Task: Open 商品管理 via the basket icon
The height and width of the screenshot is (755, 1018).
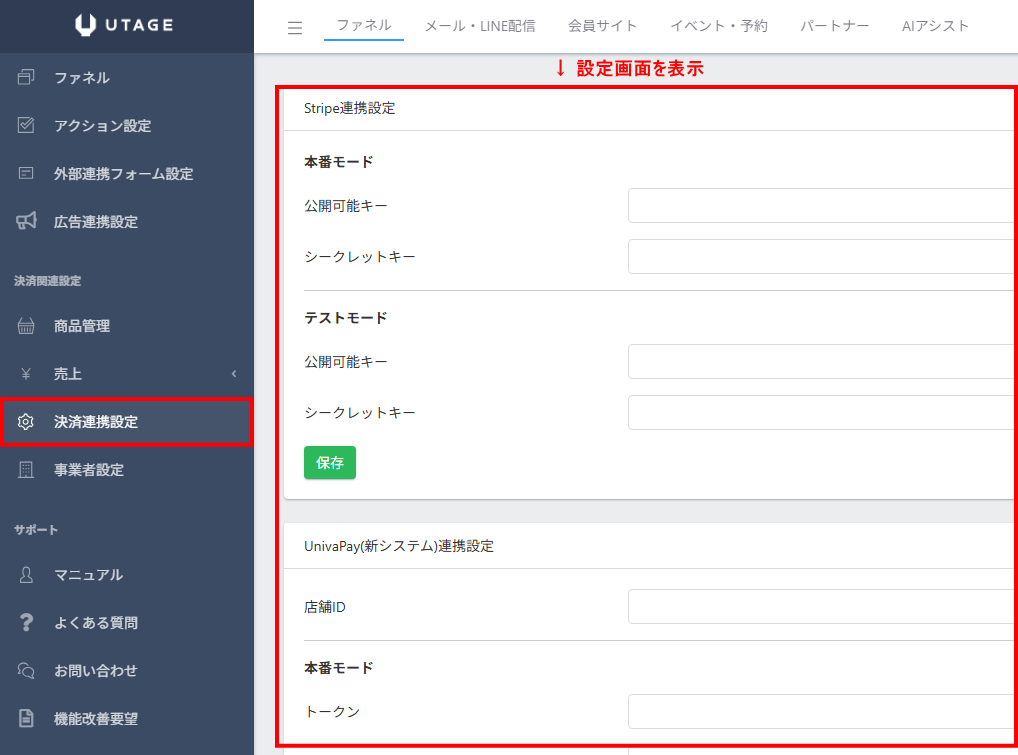Action: point(27,326)
